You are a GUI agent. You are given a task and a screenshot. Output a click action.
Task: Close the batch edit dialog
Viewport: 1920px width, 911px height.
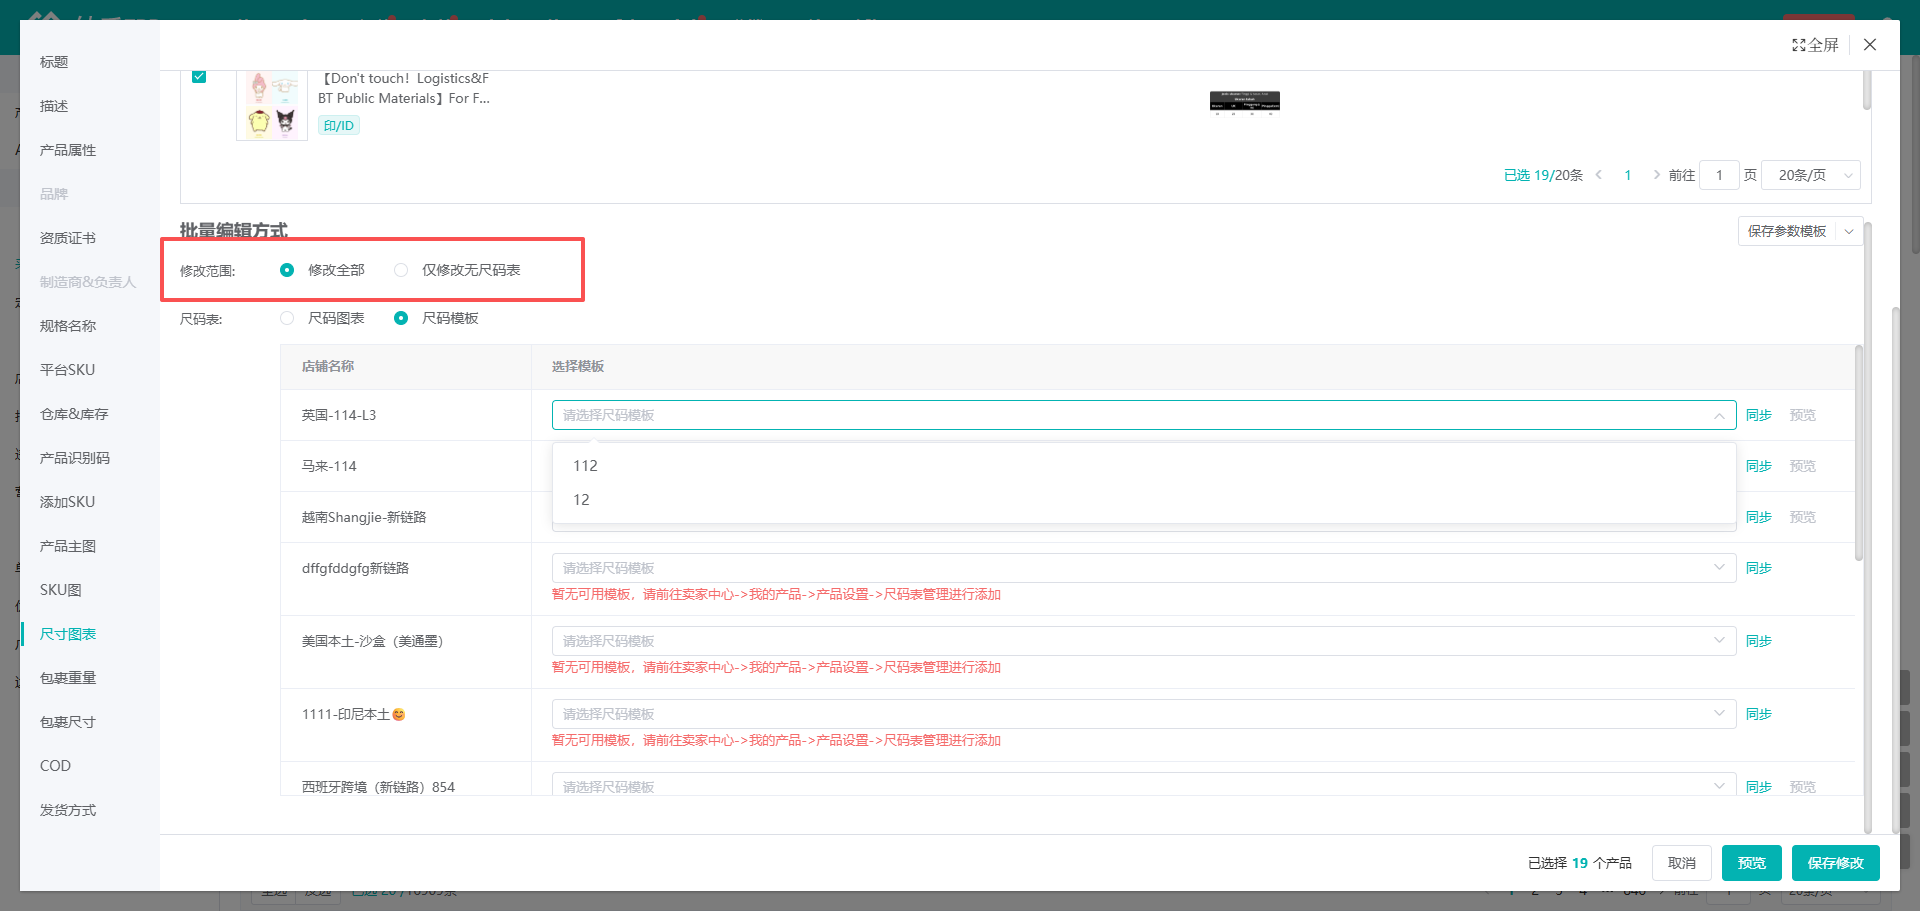pos(1870,45)
